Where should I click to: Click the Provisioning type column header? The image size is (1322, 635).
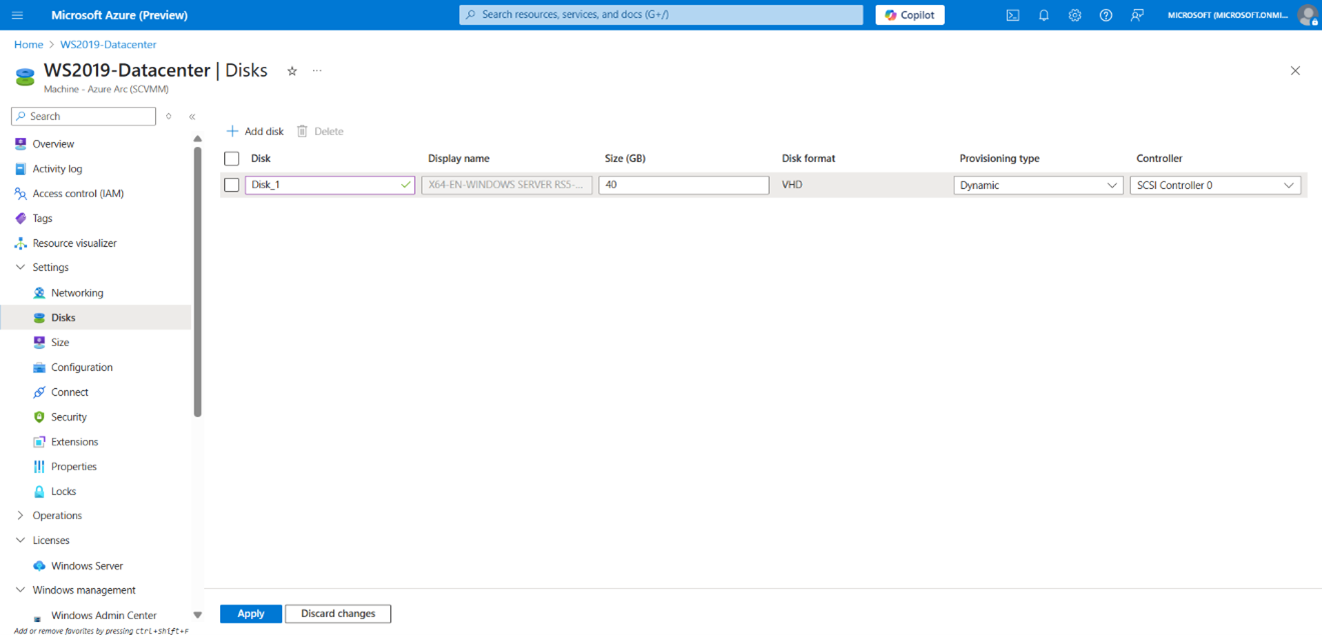point(1000,158)
